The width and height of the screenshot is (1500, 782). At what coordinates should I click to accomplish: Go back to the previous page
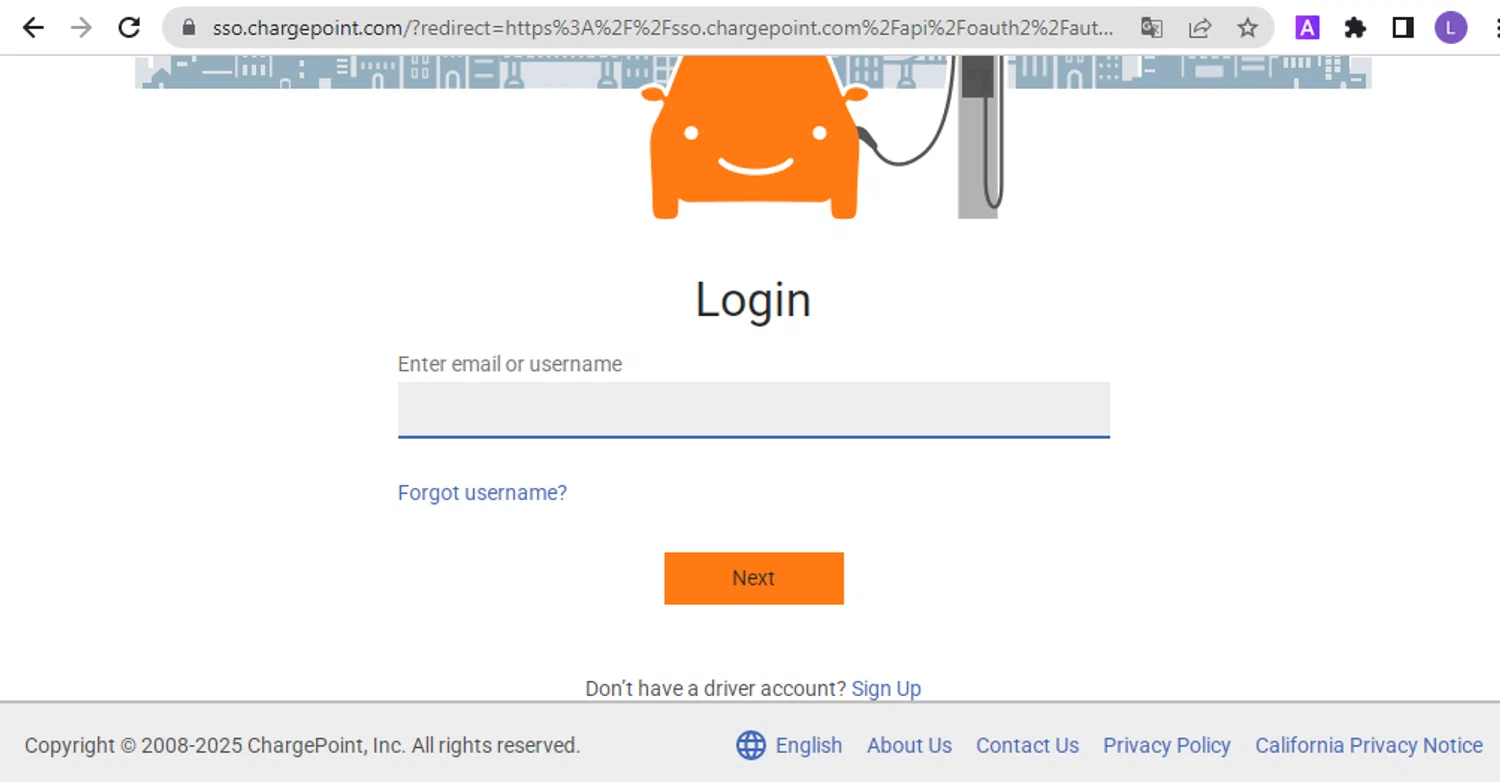(x=33, y=28)
